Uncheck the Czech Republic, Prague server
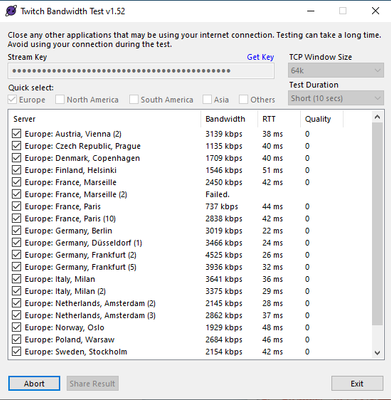The image size is (391, 400). [x=16, y=146]
